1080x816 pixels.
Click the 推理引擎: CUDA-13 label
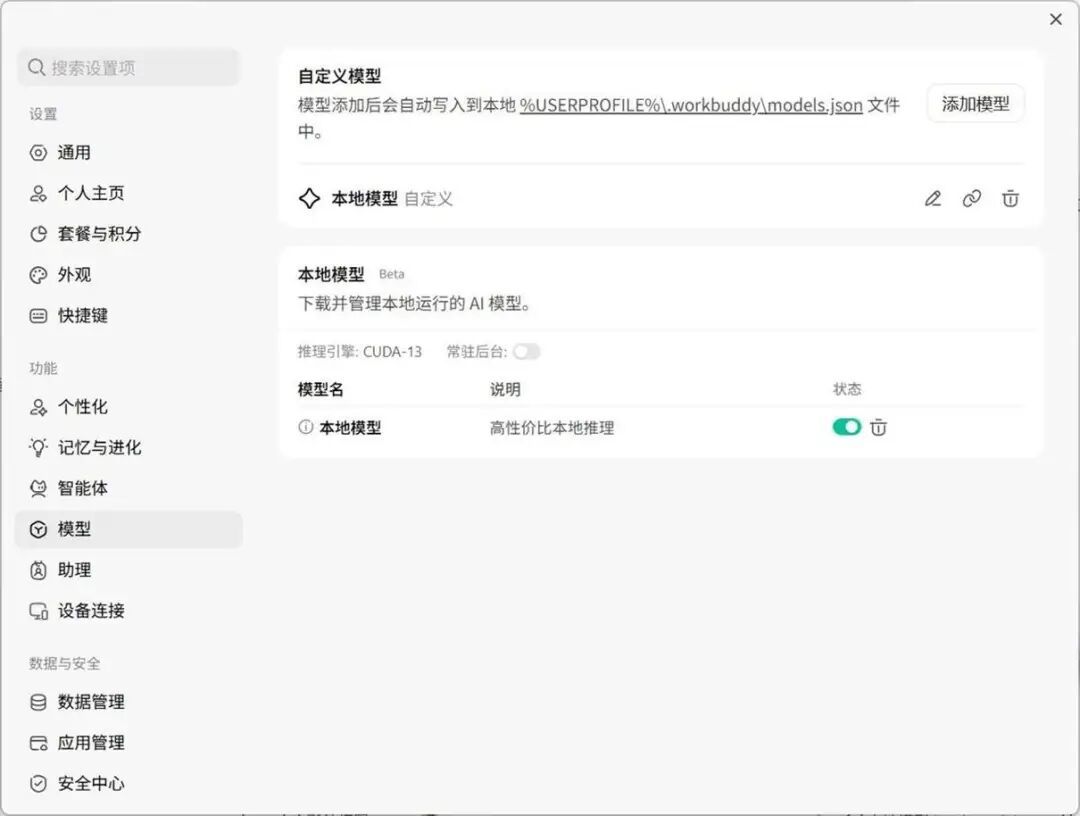coord(360,352)
